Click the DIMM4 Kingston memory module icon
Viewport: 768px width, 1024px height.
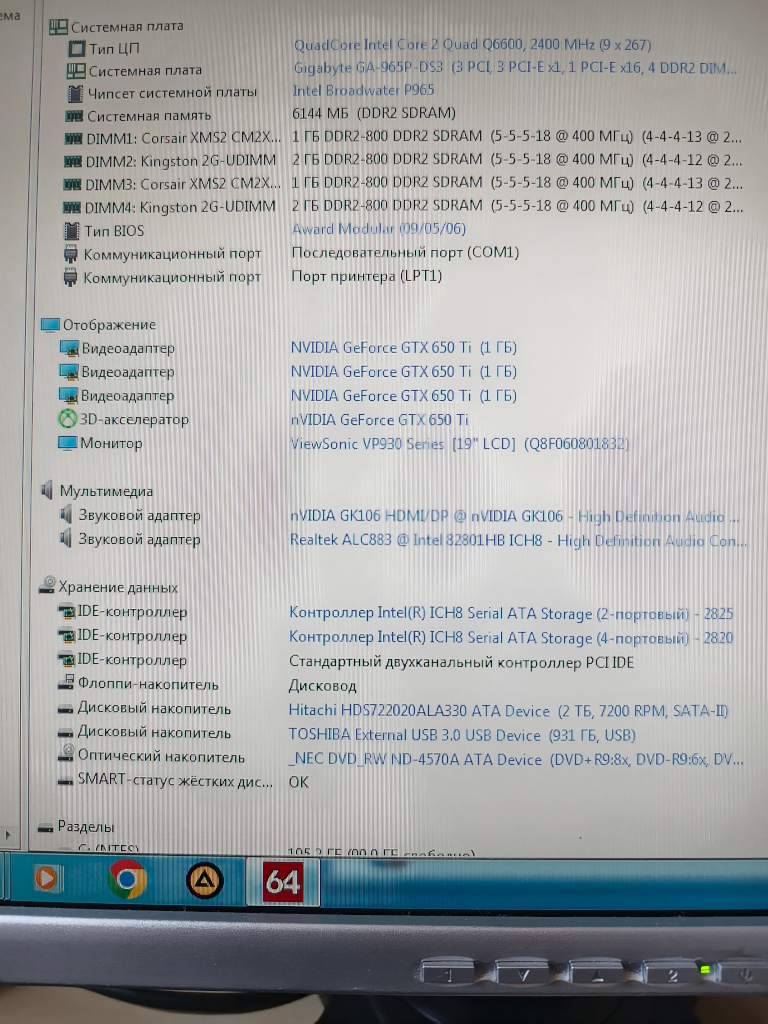tap(71, 208)
